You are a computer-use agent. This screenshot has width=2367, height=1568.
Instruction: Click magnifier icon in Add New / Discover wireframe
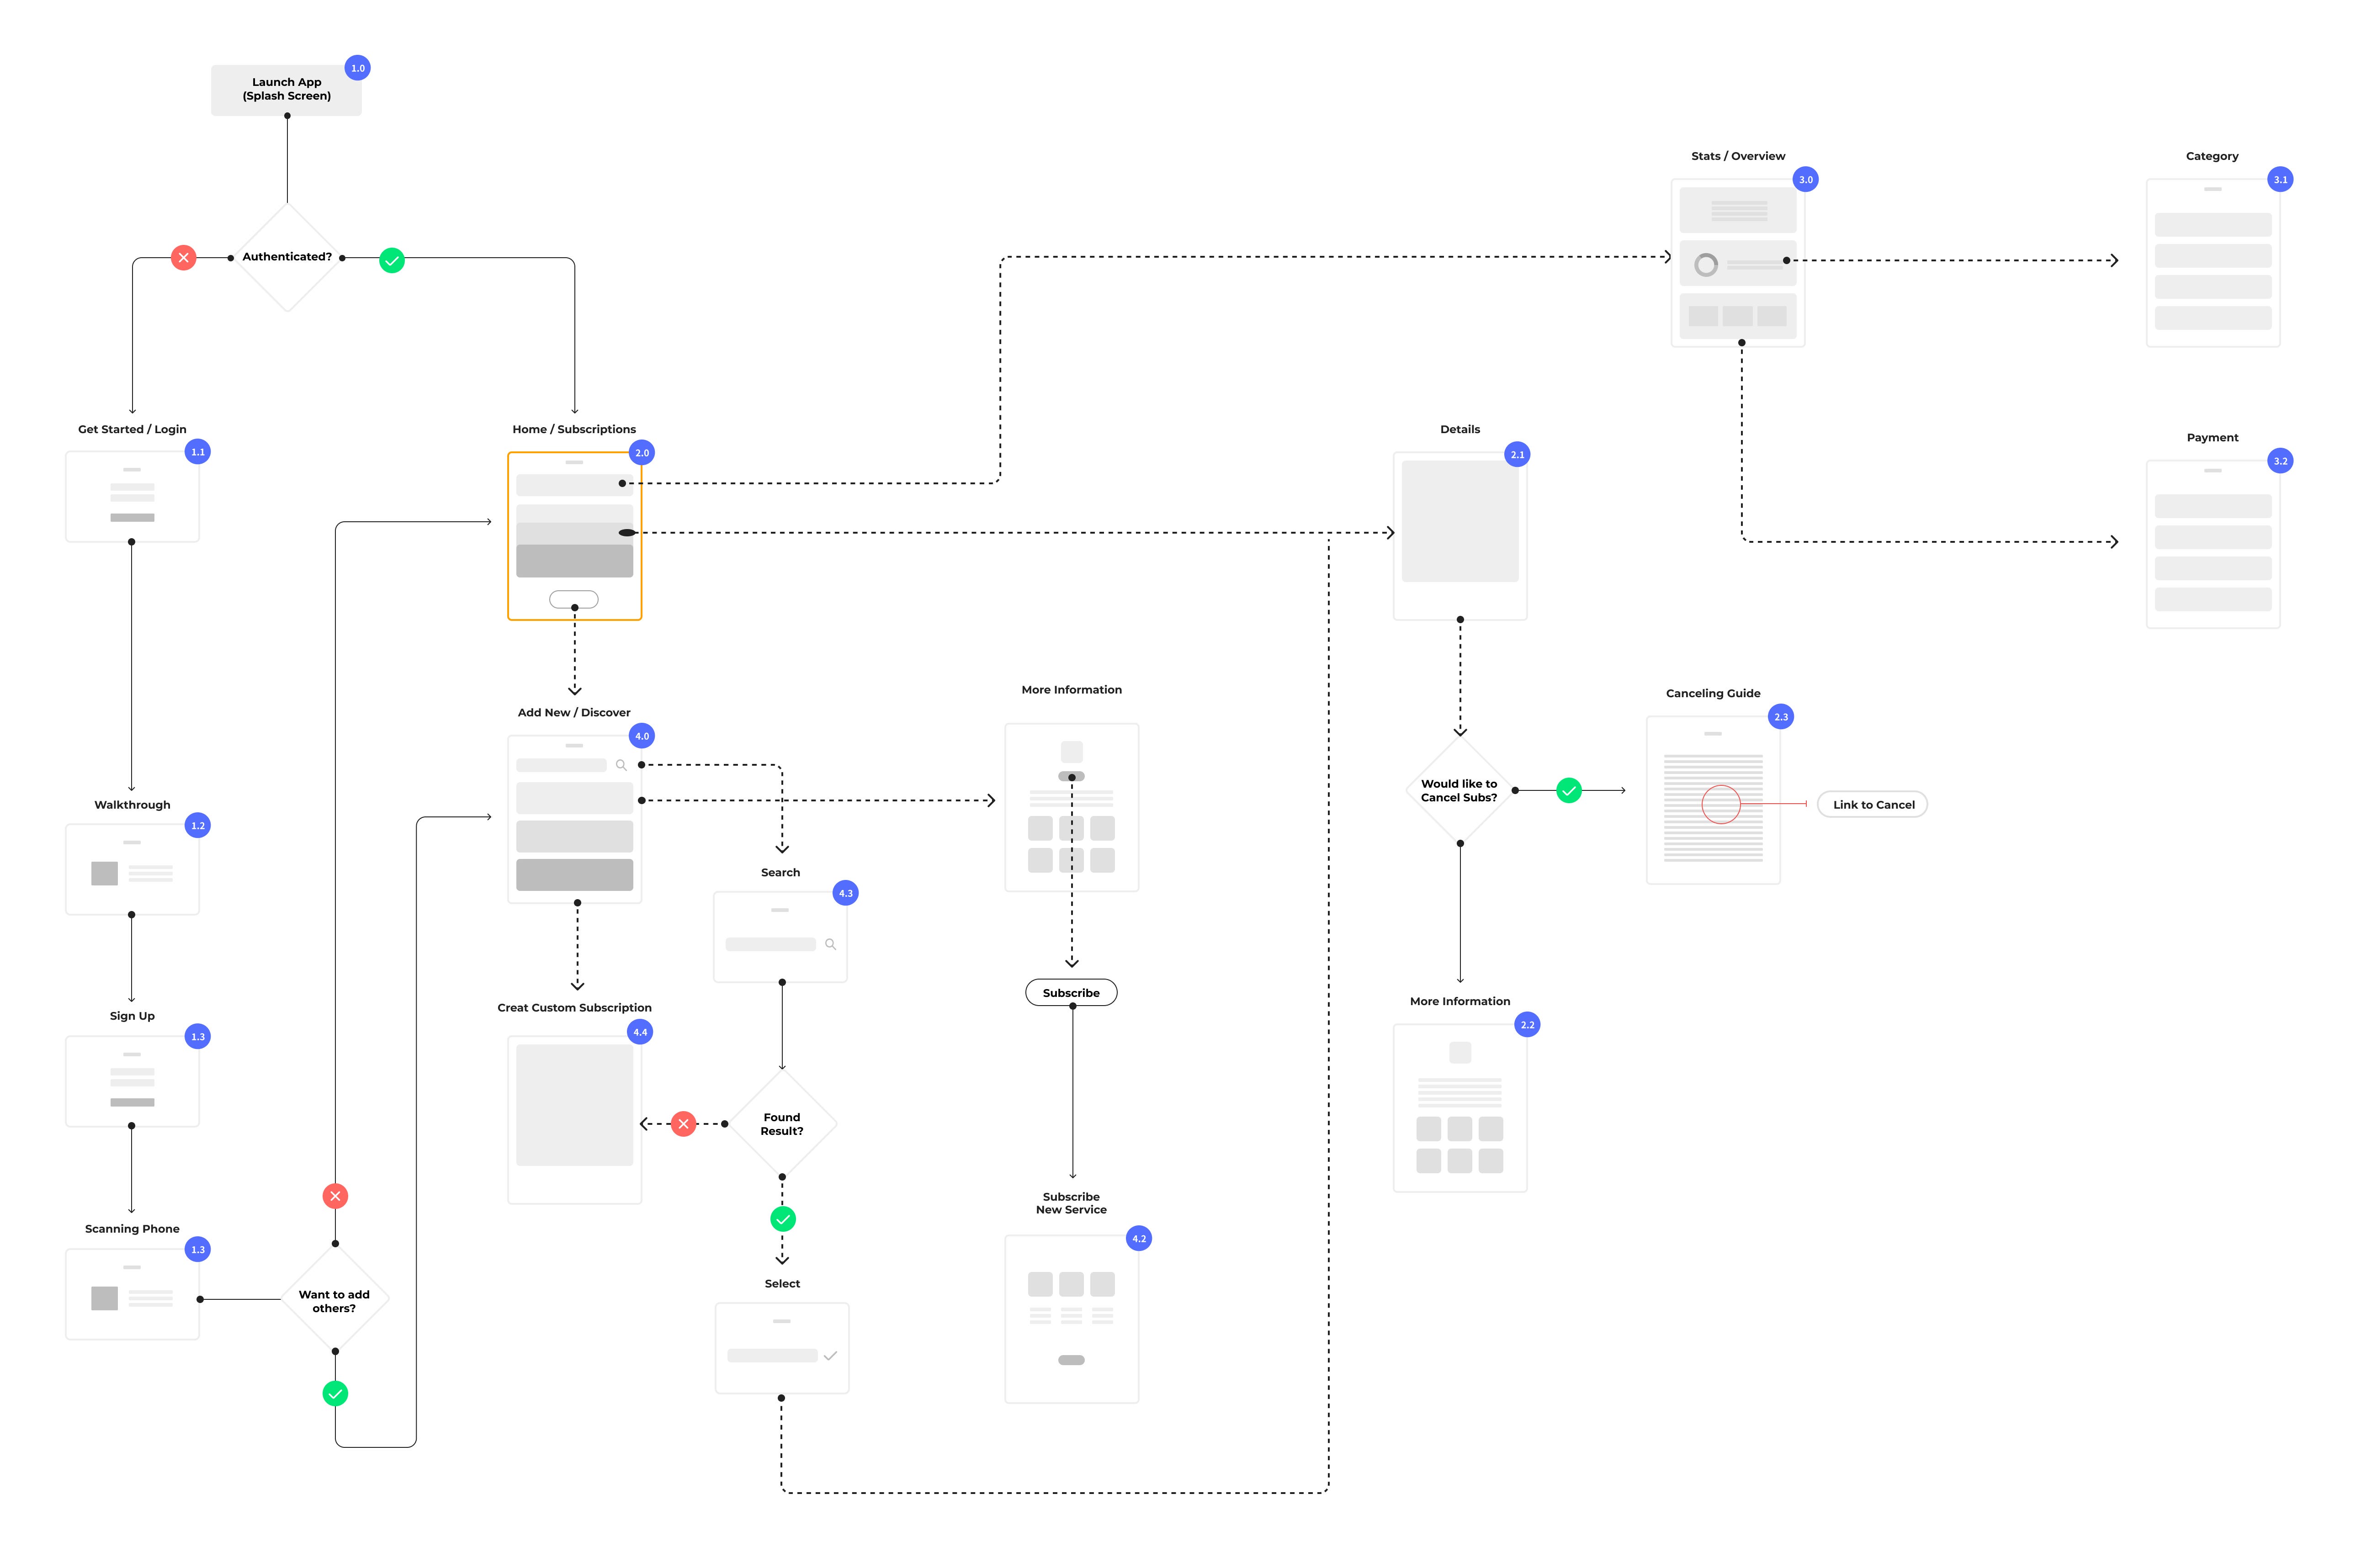tap(621, 765)
